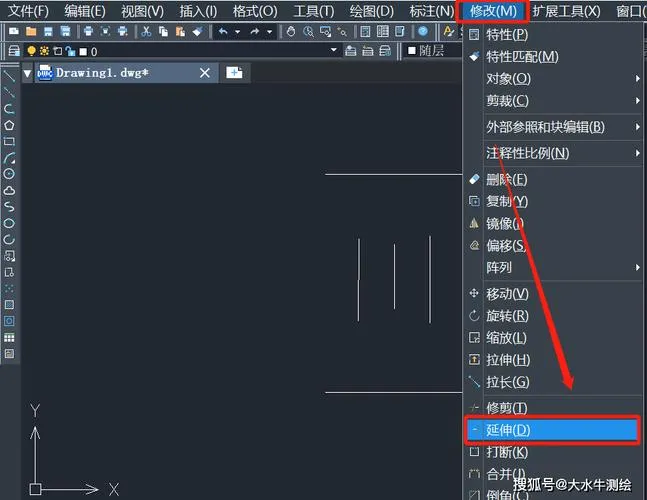Select the Spline tool

pyautogui.click(x=9, y=207)
